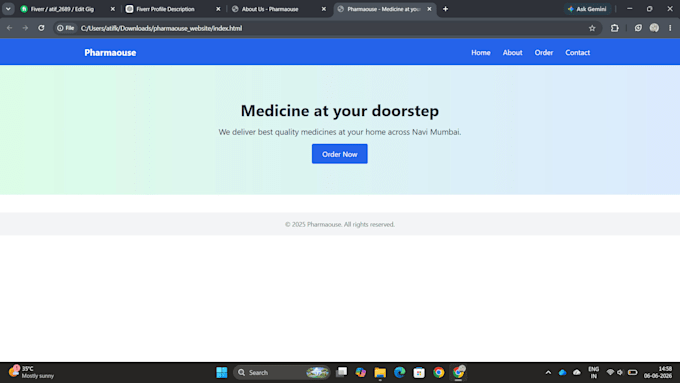Open Task View on taskbar
The height and width of the screenshot is (383, 680).
coord(342,372)
